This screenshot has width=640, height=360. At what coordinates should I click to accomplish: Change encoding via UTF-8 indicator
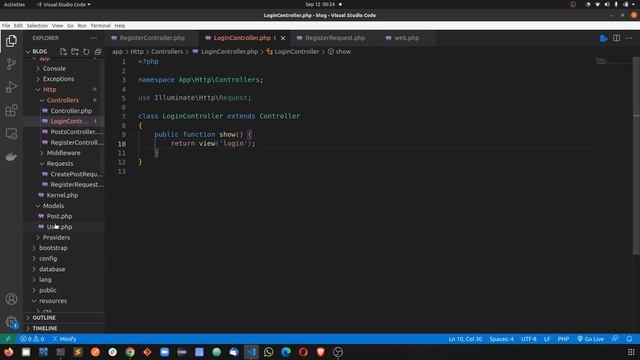[x=529, y=339]
